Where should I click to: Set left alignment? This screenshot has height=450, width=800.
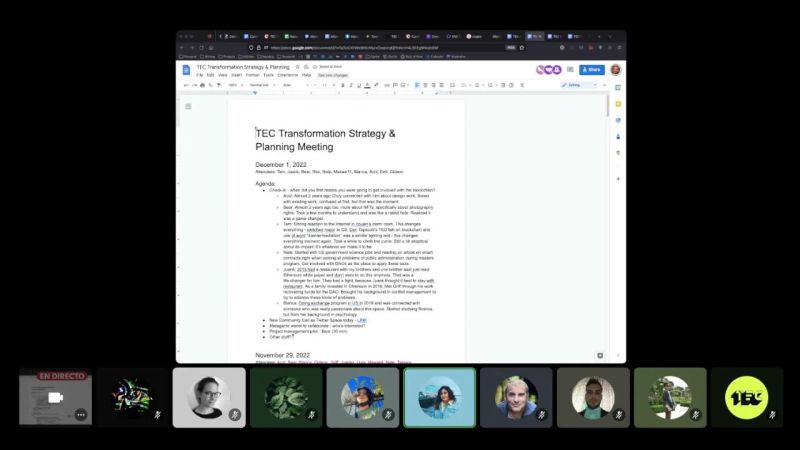(417, 85)
